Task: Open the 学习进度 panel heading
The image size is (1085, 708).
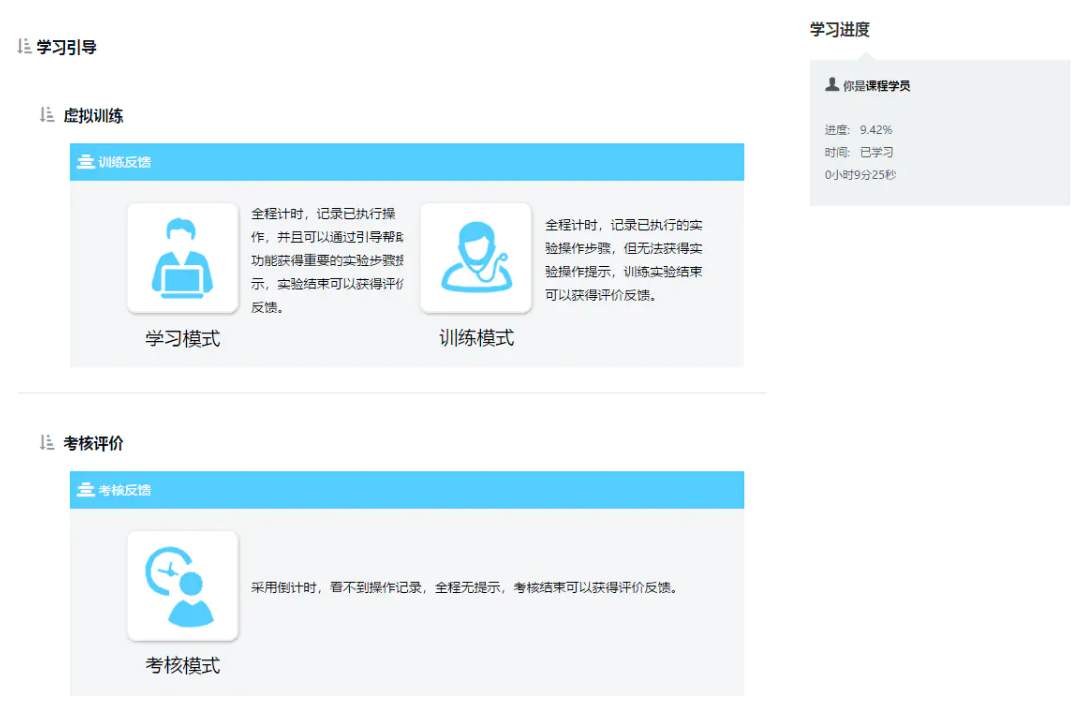Action: pyautogui.click(x=839, y=29)
